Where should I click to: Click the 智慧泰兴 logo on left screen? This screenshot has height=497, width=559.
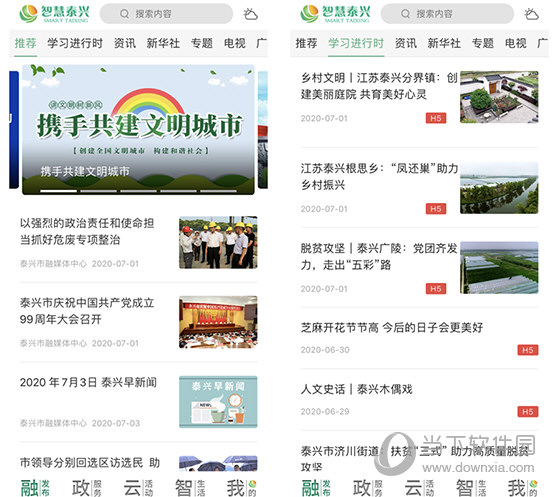pos(54,14)
